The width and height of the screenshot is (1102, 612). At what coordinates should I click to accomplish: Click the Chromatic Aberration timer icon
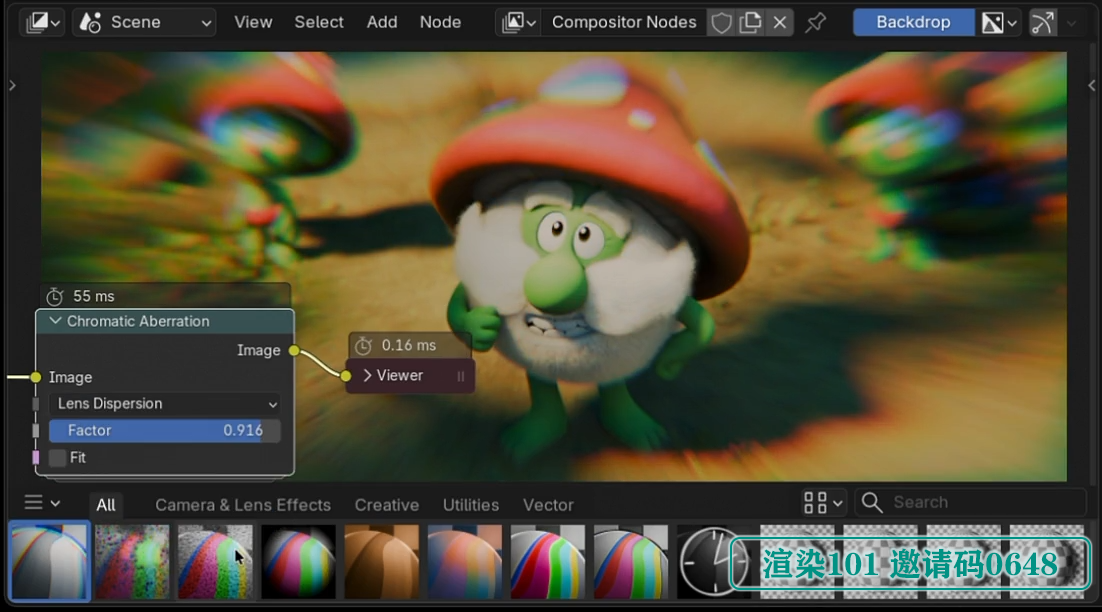tap(55, 297)
